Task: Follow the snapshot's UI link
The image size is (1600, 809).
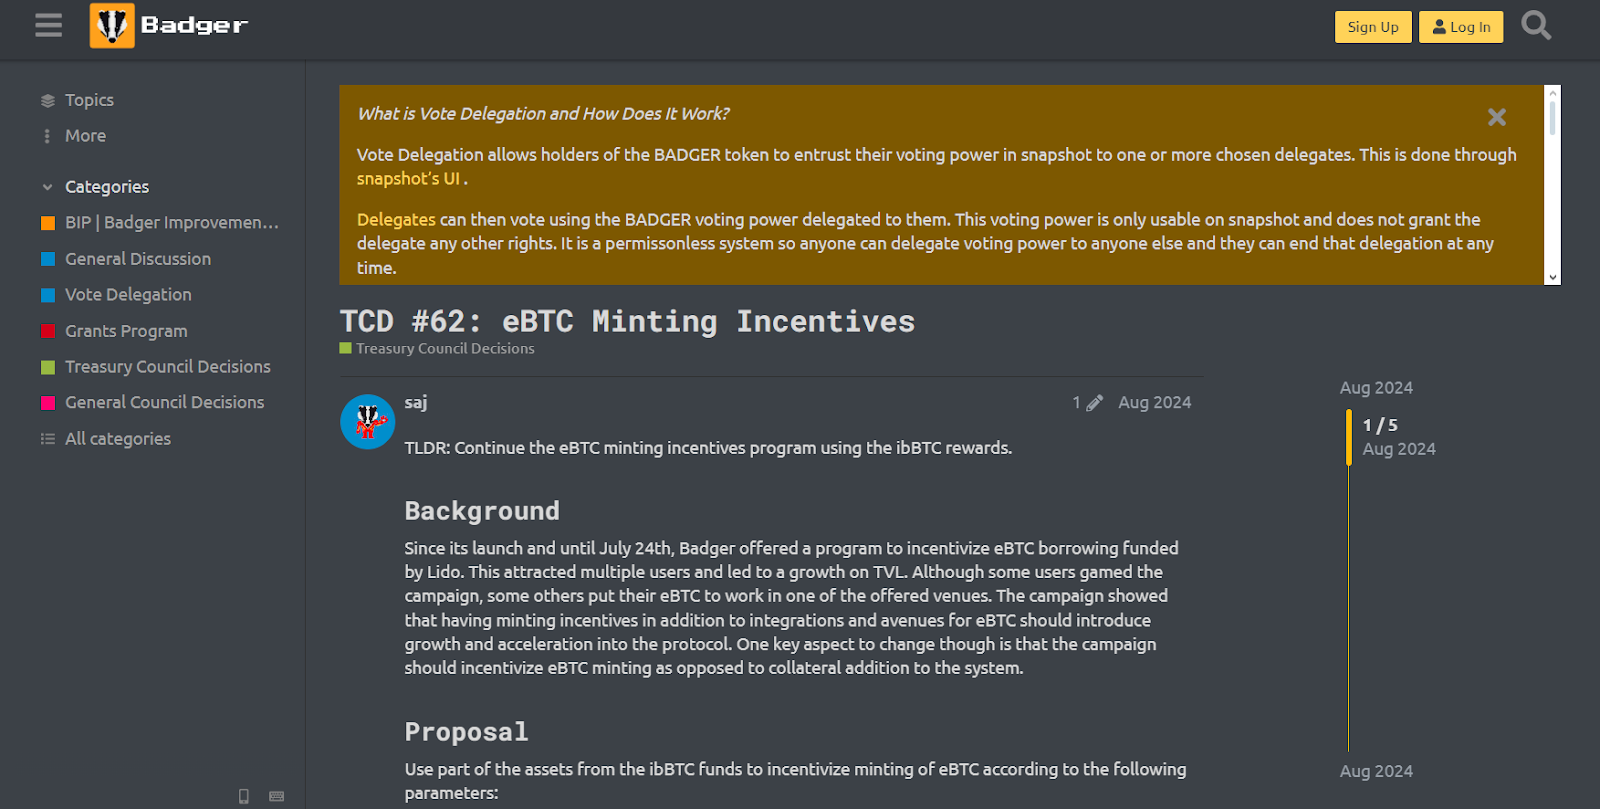Action: (x=408, y=179)
